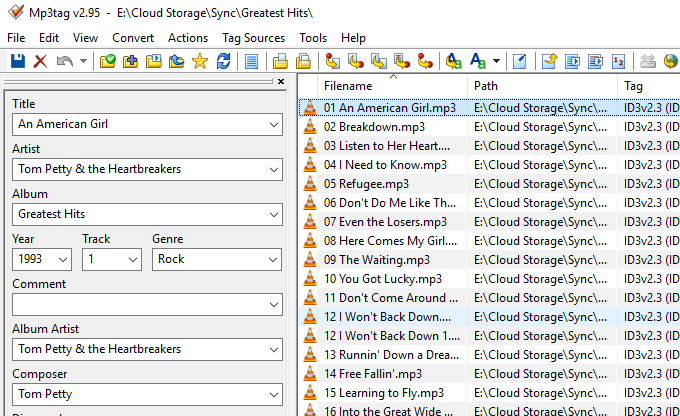Expand the Genre field dropdown
This screenshot has width=680, height=416.
[x=273, y=260]
